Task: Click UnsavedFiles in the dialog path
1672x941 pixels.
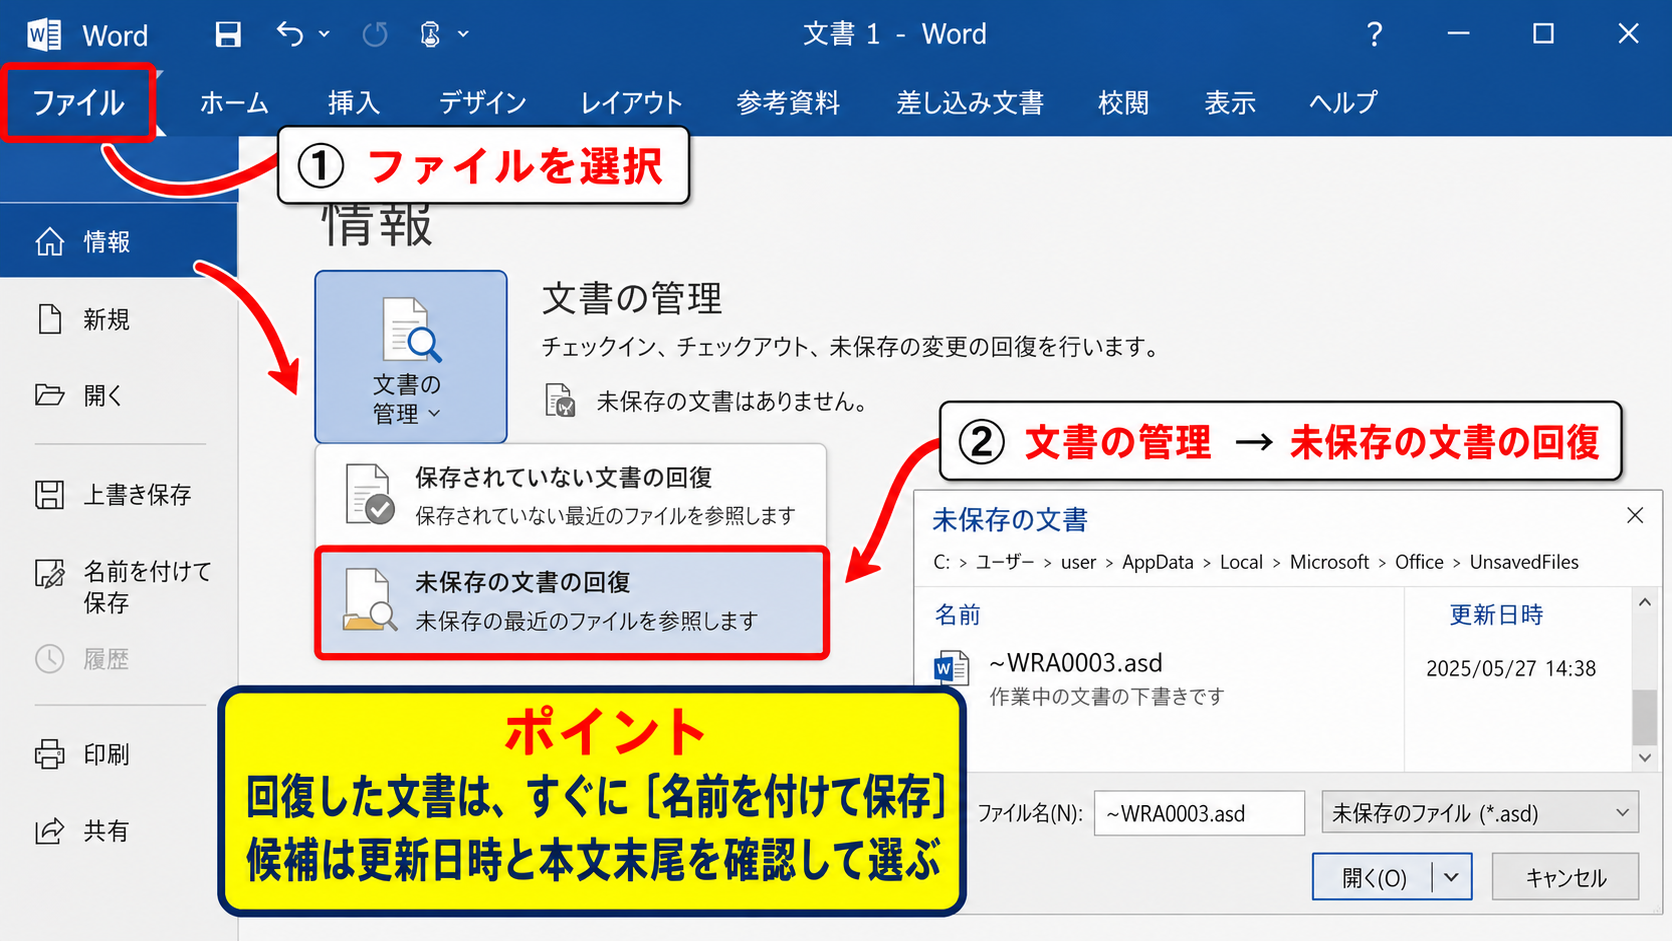Action: point(1524,562)
